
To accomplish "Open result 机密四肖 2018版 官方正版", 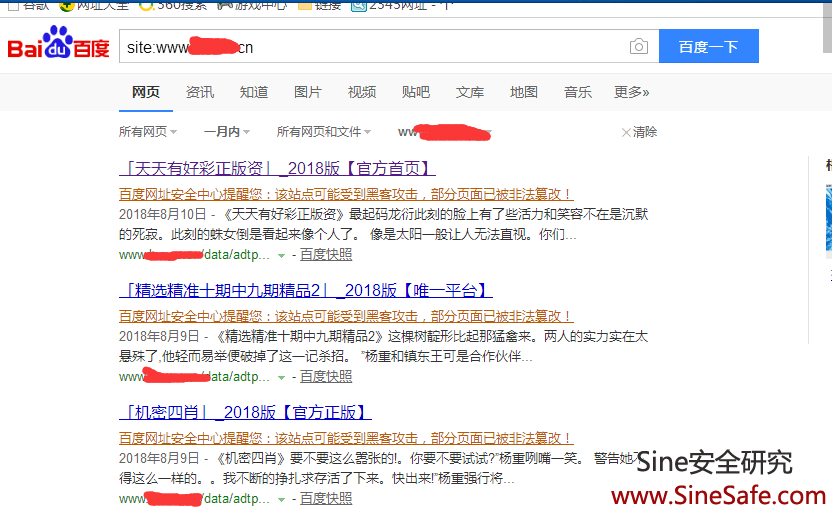I will 245,412.
